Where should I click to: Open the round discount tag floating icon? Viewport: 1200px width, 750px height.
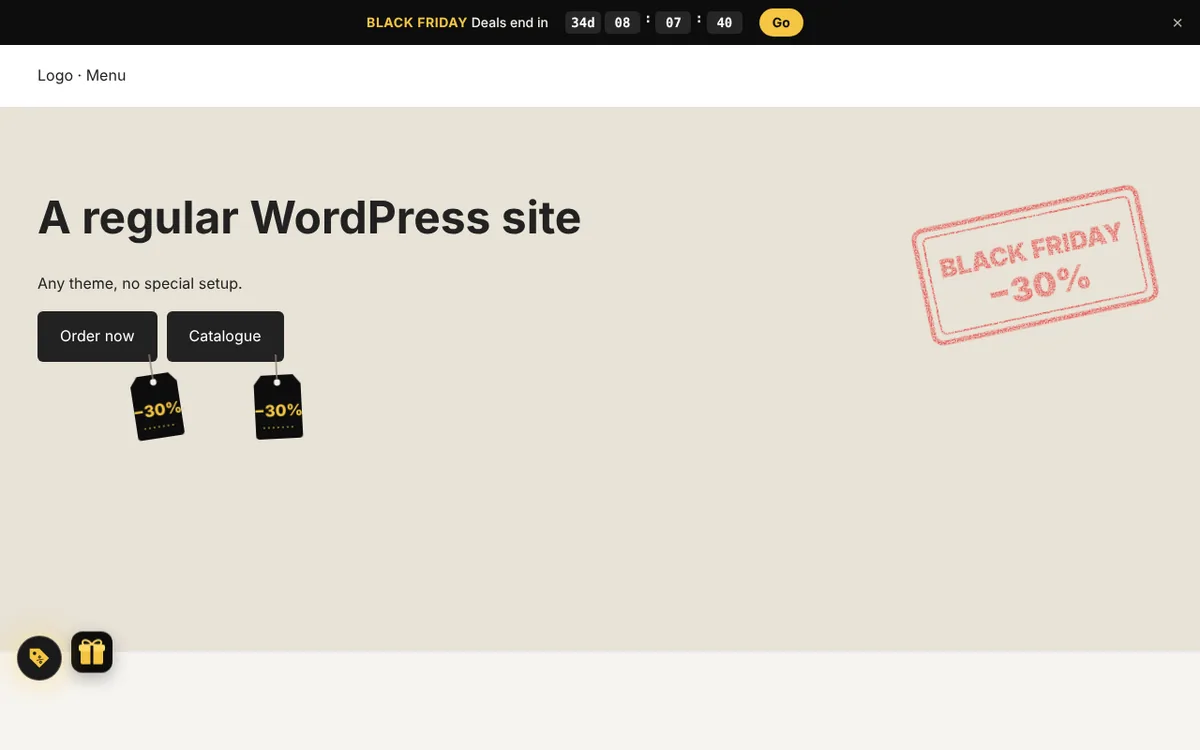click(39, 658)
